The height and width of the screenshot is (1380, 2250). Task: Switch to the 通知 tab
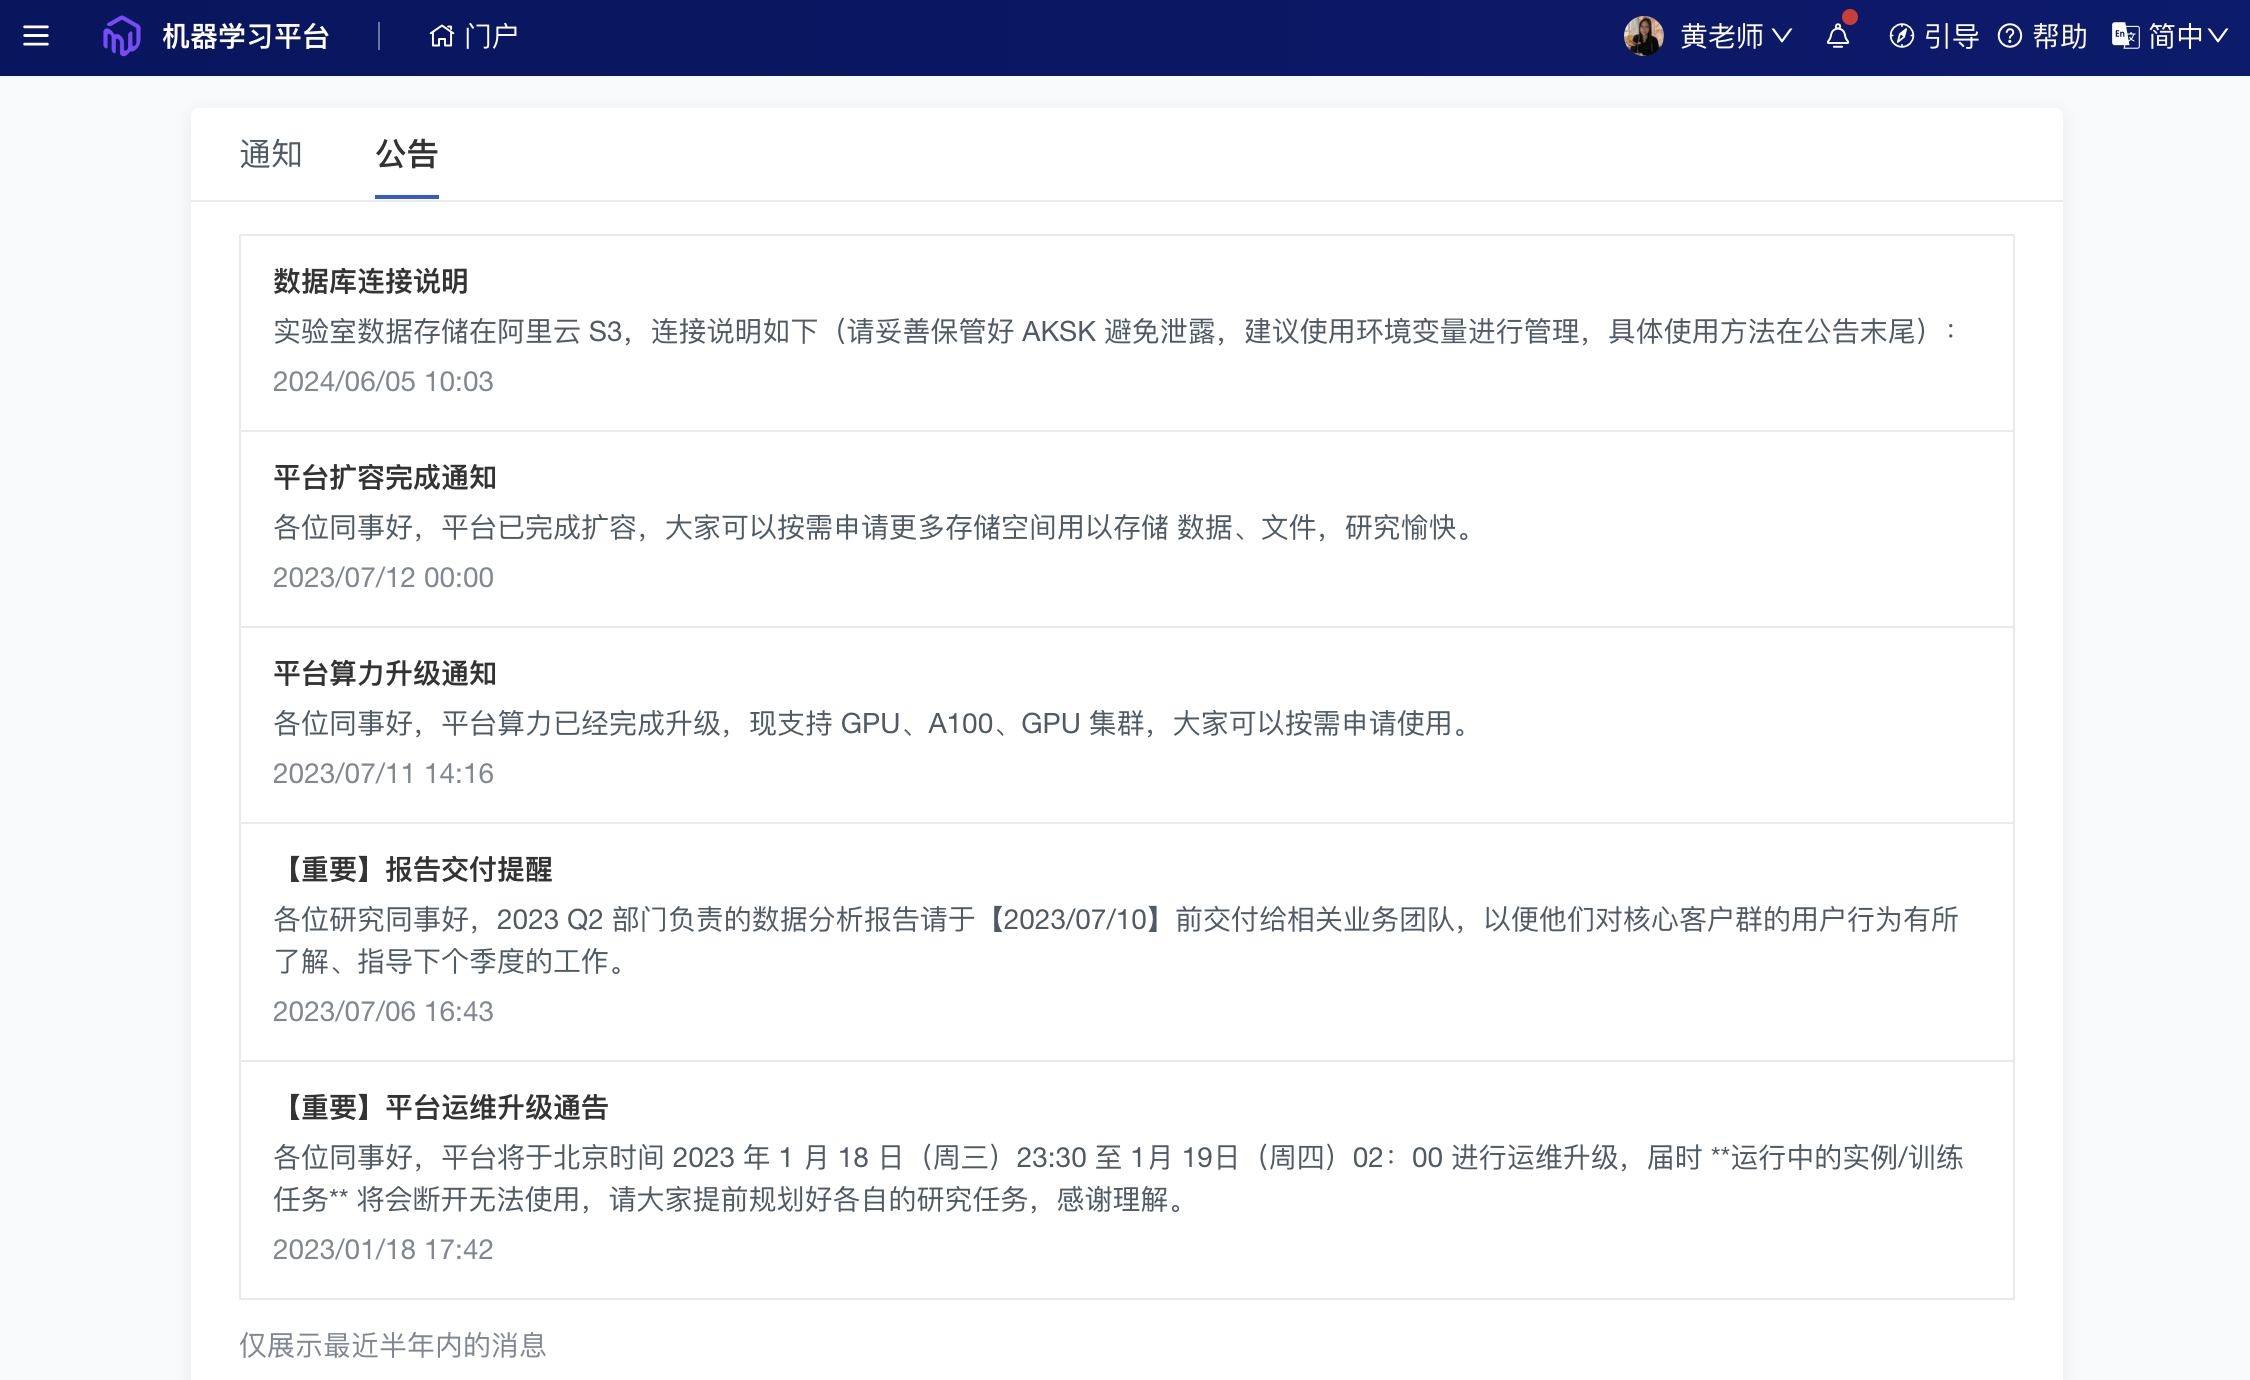coord(271,154)
